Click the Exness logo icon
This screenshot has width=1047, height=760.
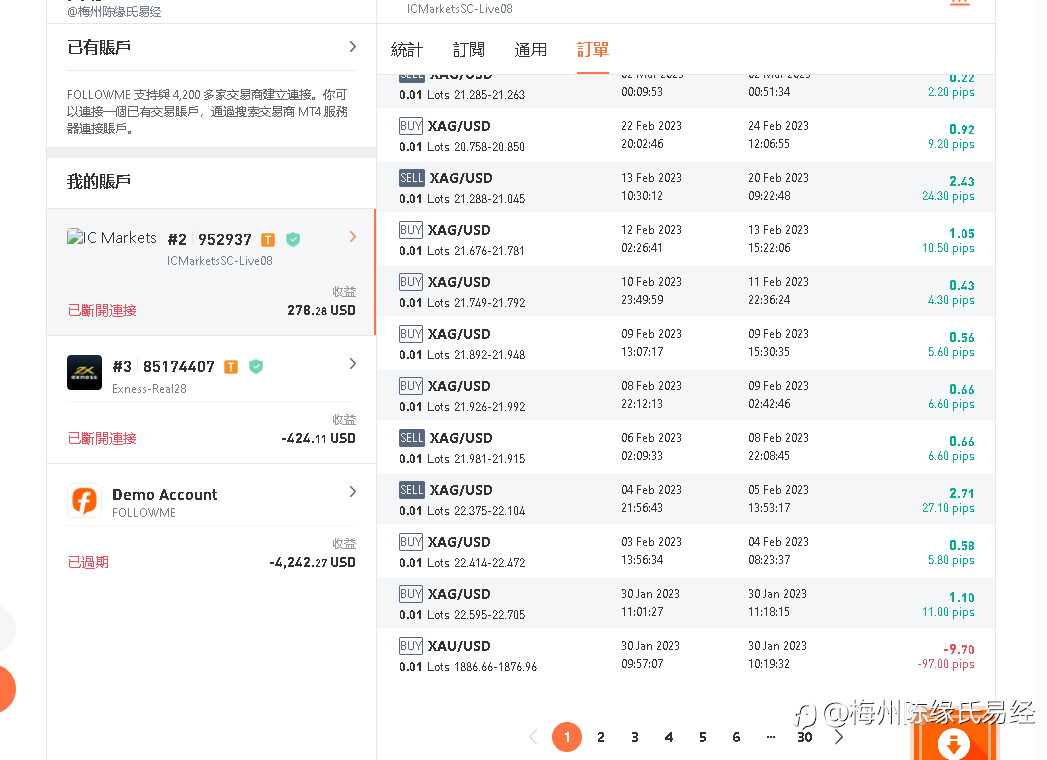coord(84,372)
